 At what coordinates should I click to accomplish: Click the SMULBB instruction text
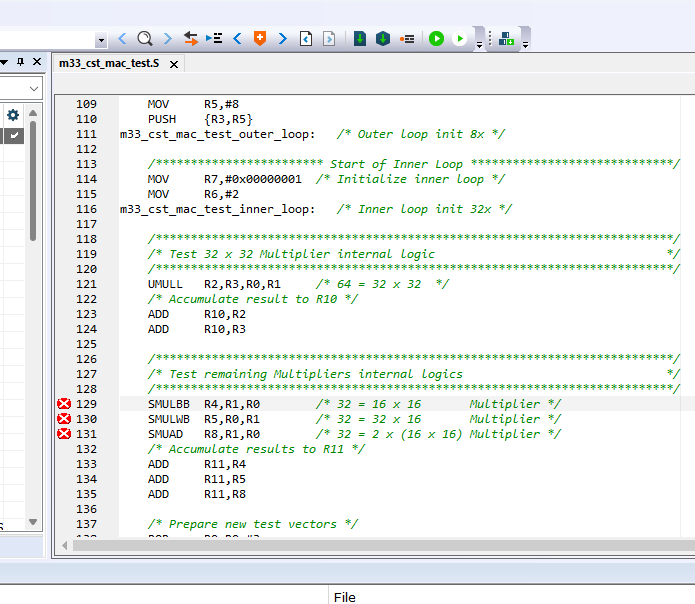pyautogui.click(x=168, y=404)
